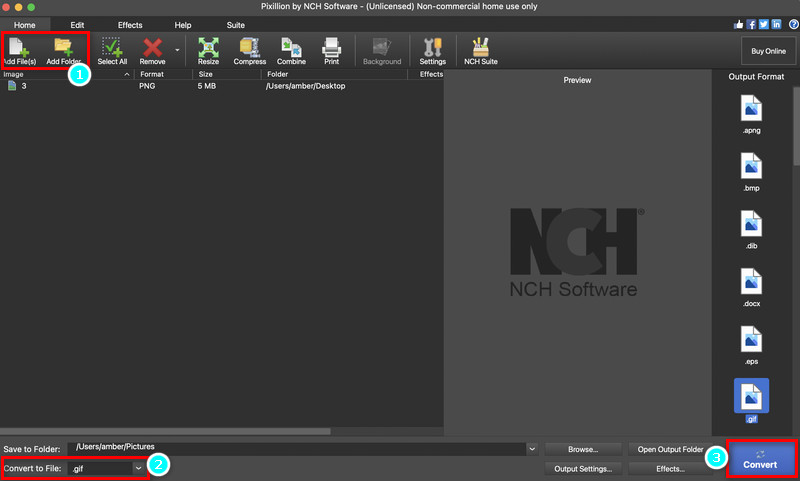The height and width of the screenshot is (481, 800).
Task: Click the Effects... button at the bottom
Action: pyautogui.click(x=670, y=469)
